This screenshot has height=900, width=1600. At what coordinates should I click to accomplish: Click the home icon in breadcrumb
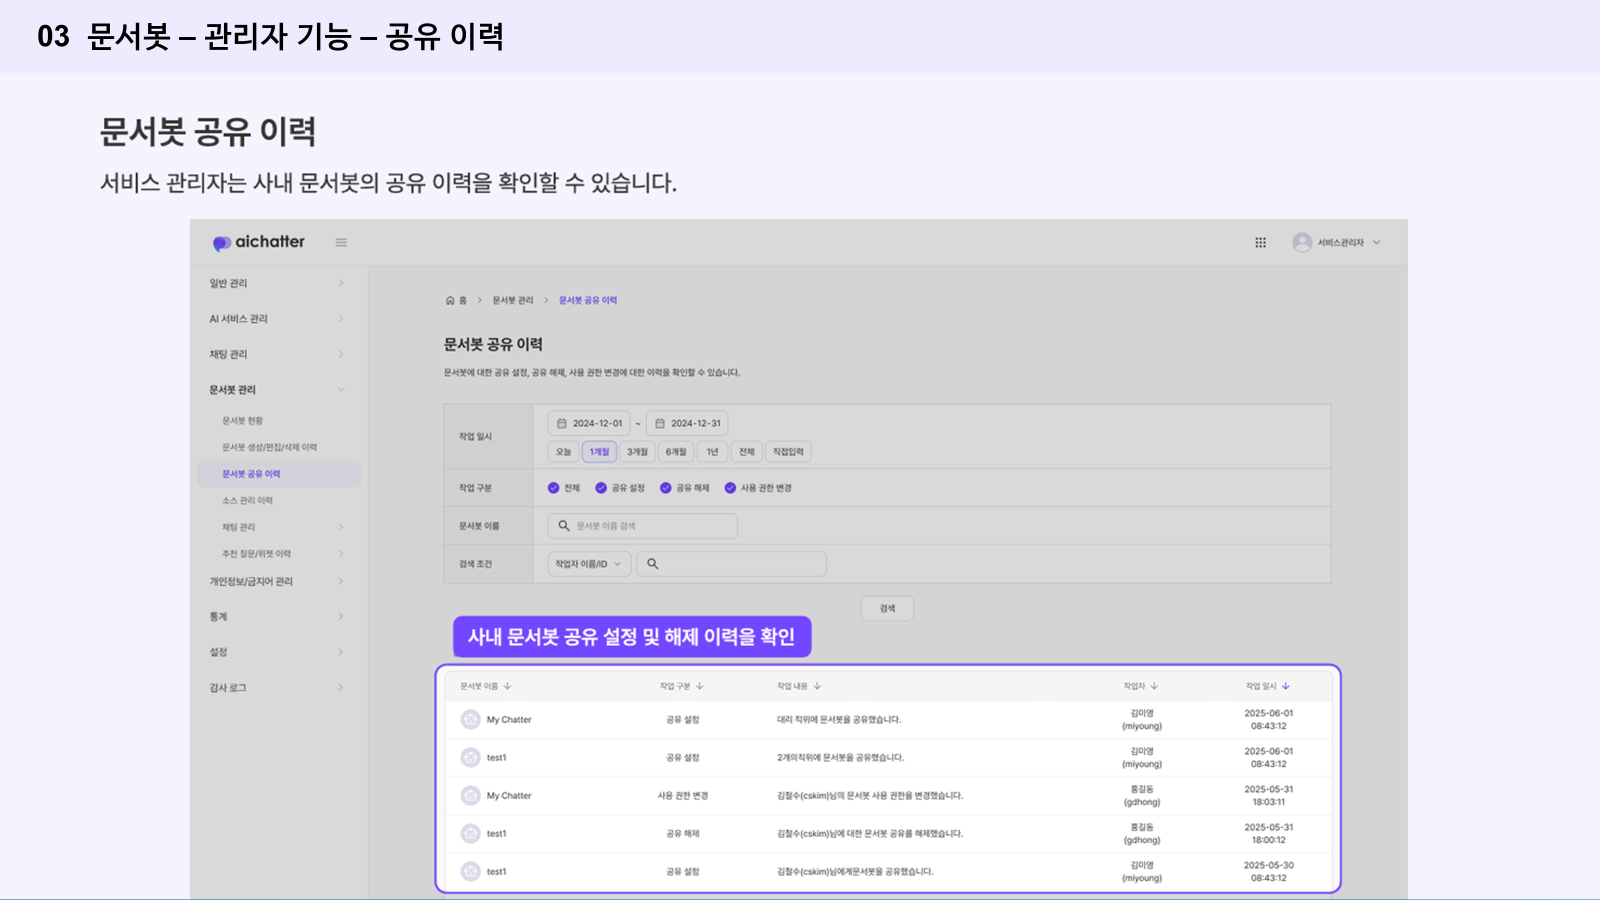(451, 301)
